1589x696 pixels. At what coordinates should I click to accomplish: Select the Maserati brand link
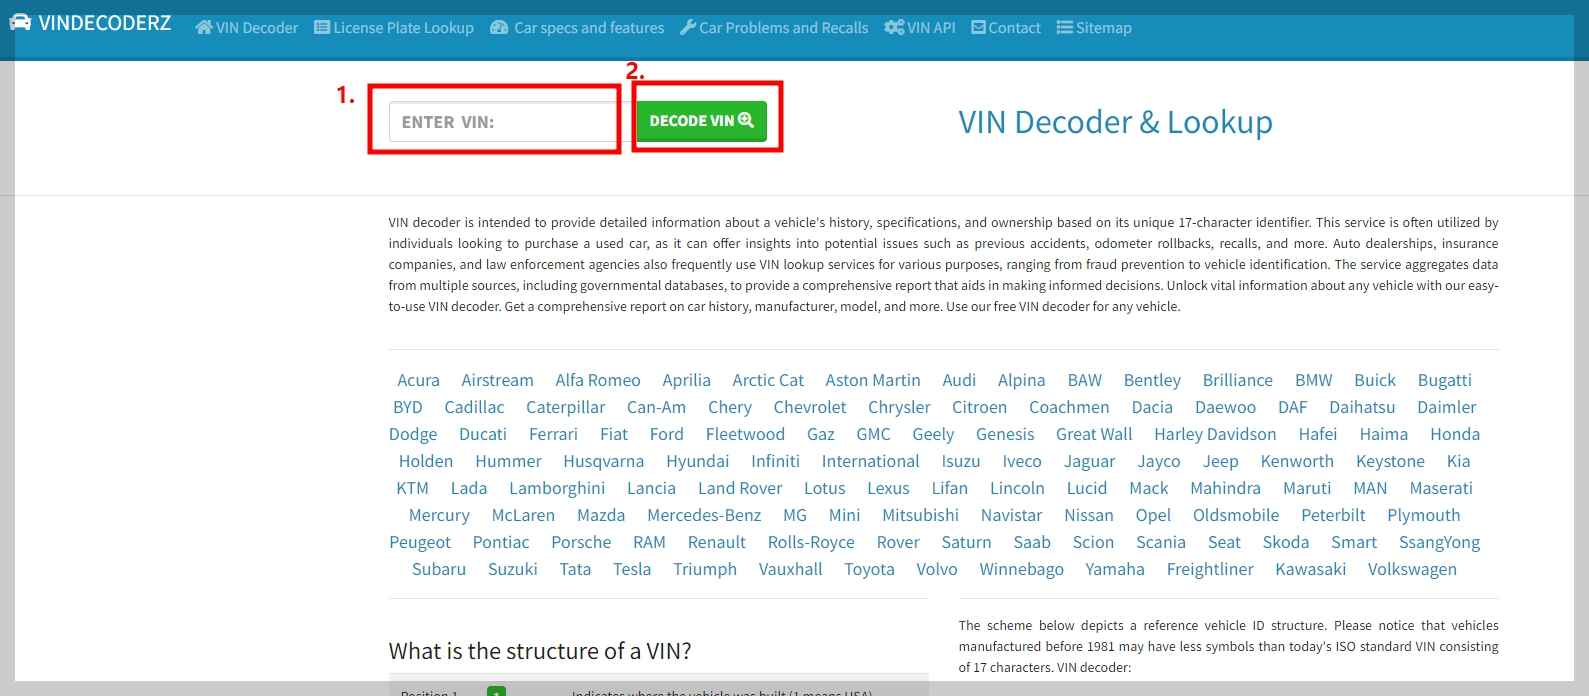pos(1441,488)
